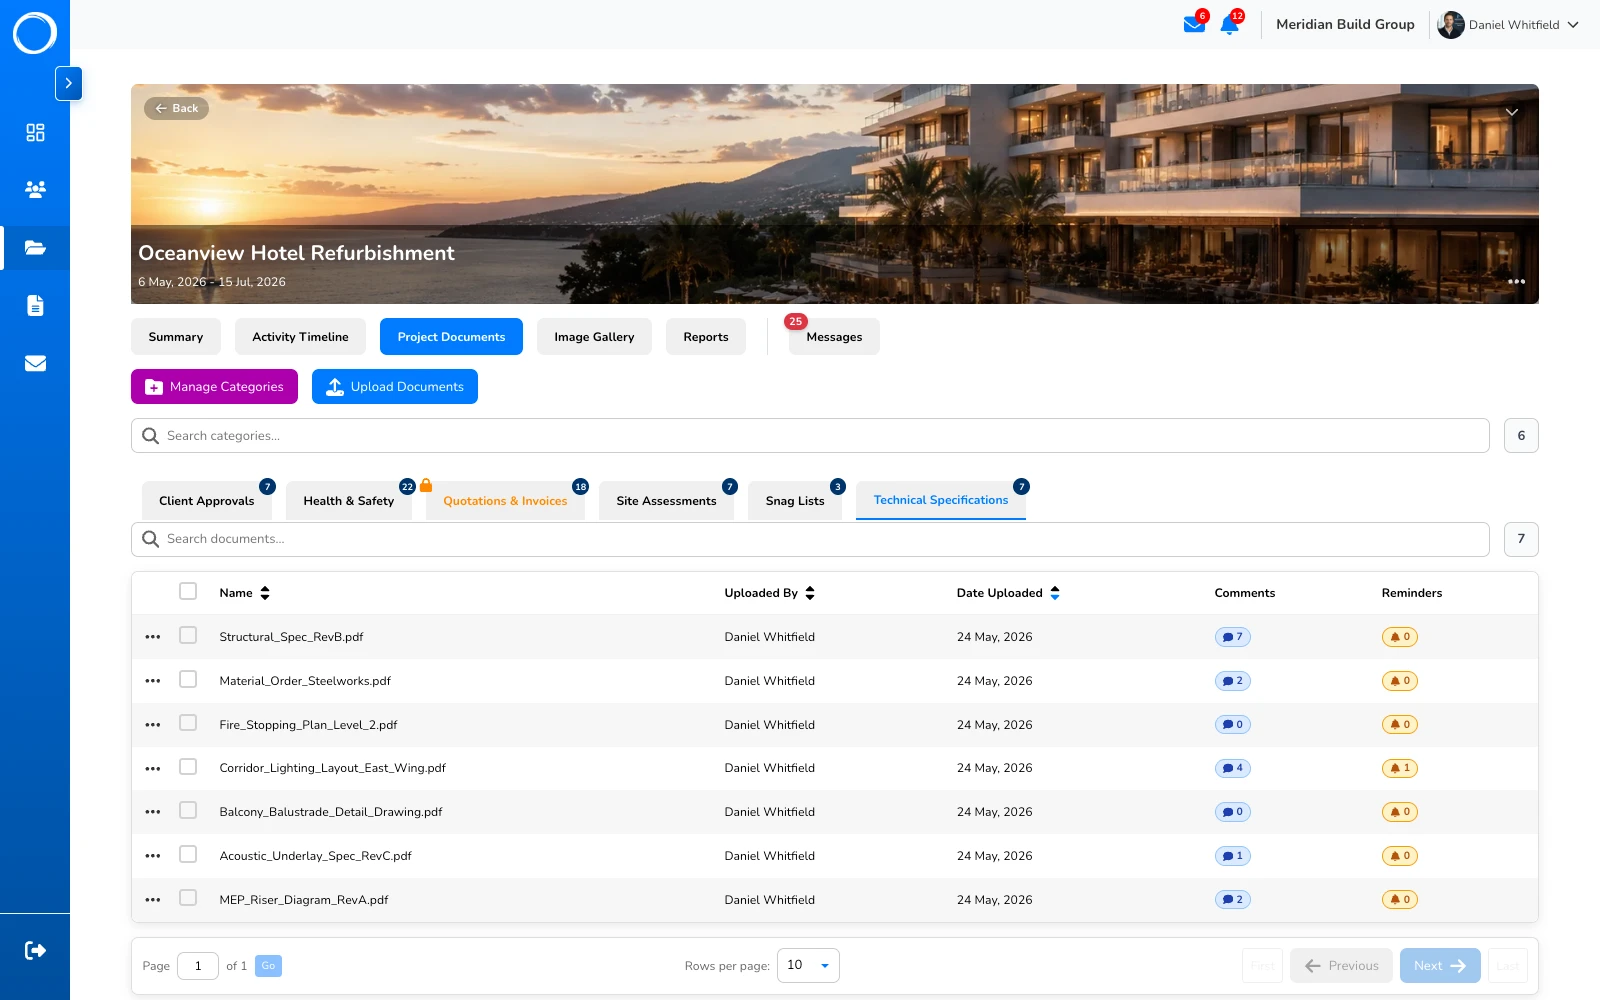Switch to the Activity Timeline tab

click(301, 337)
